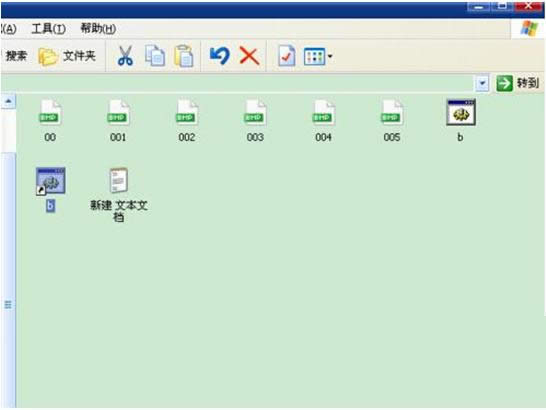Viewport: 546px width, 410px height.
Task: Open the 文件夹 folders pane
Action: tap(67, 56)
